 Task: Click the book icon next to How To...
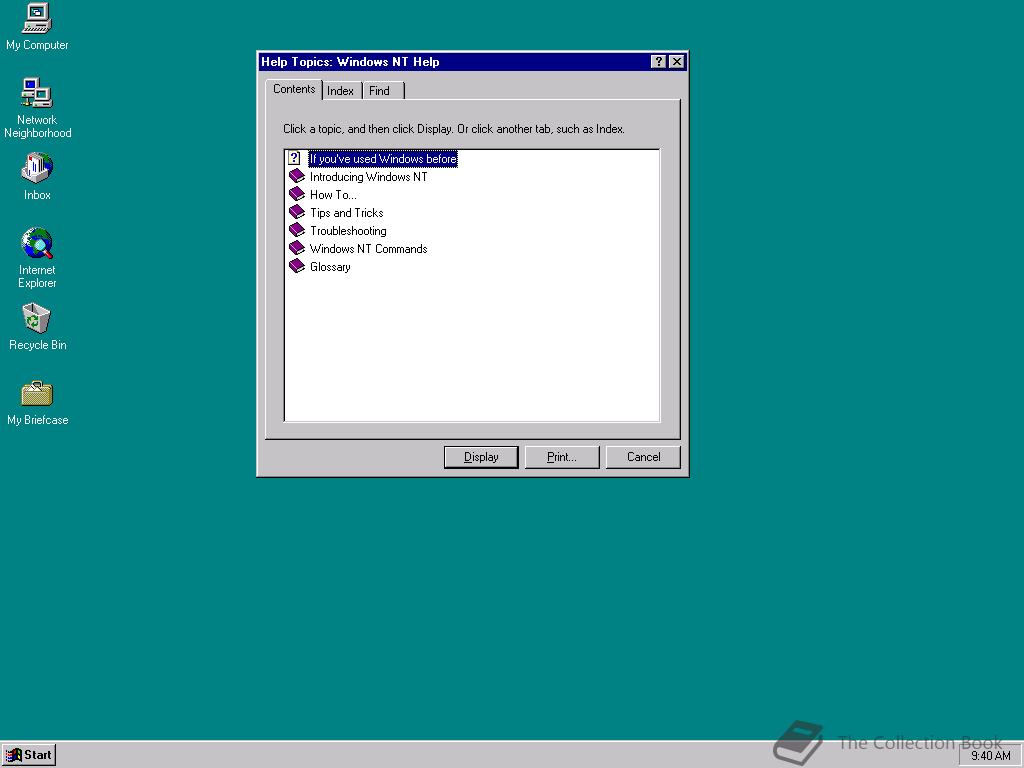297,195
